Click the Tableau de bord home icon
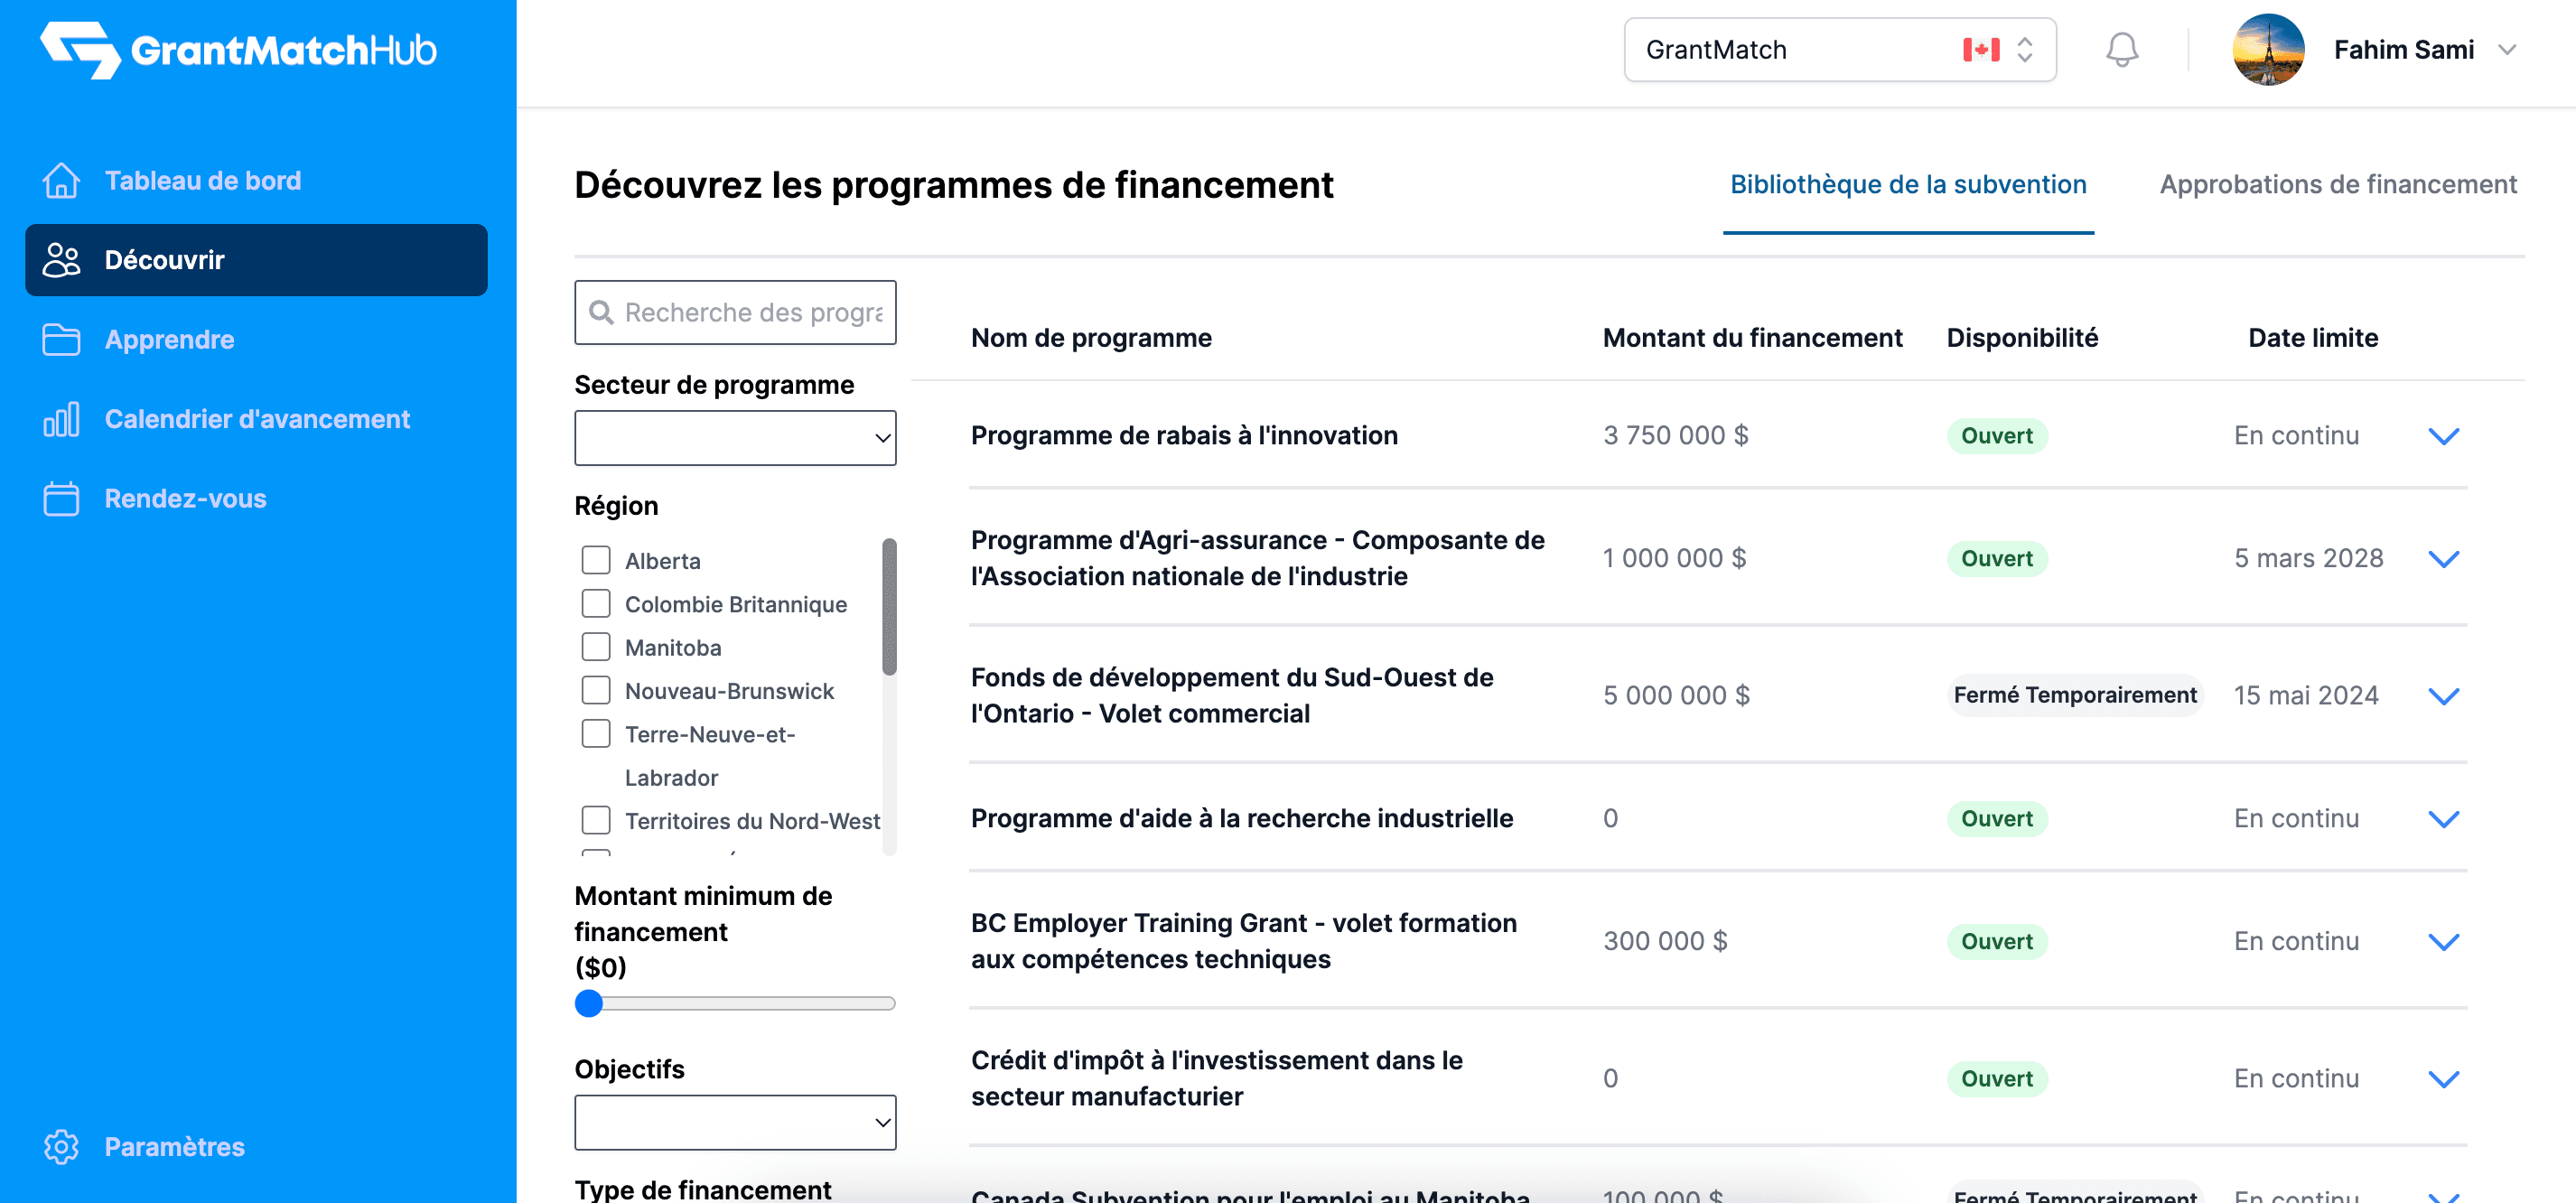The image size is (2576, 1203). pyautogui.click(x=61, y=181)
